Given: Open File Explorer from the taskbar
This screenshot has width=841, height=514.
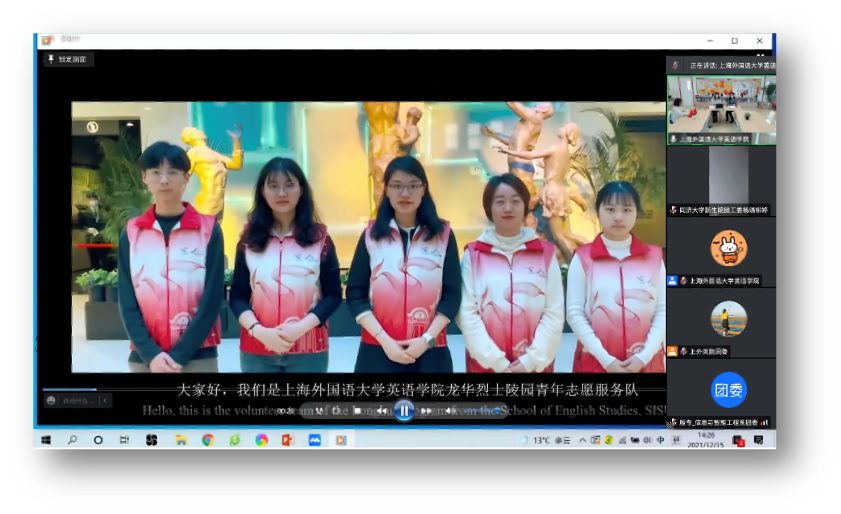Looking at the screenshot, I should click(x=181, y=440).
